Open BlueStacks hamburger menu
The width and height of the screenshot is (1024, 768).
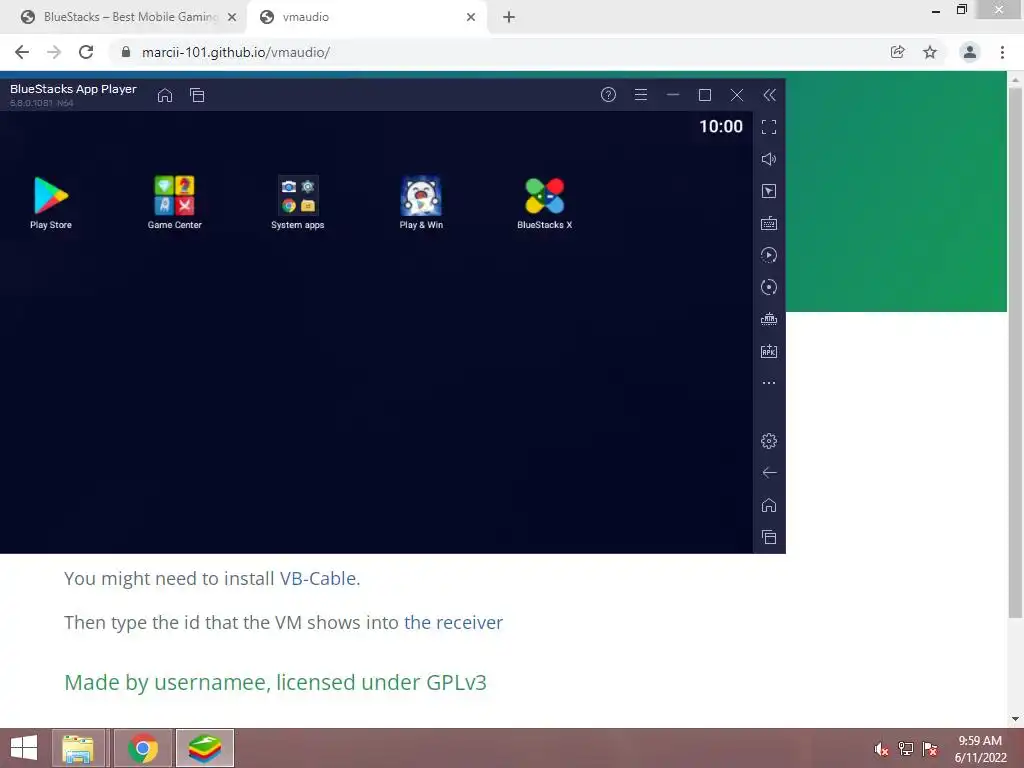click(641, 95)
